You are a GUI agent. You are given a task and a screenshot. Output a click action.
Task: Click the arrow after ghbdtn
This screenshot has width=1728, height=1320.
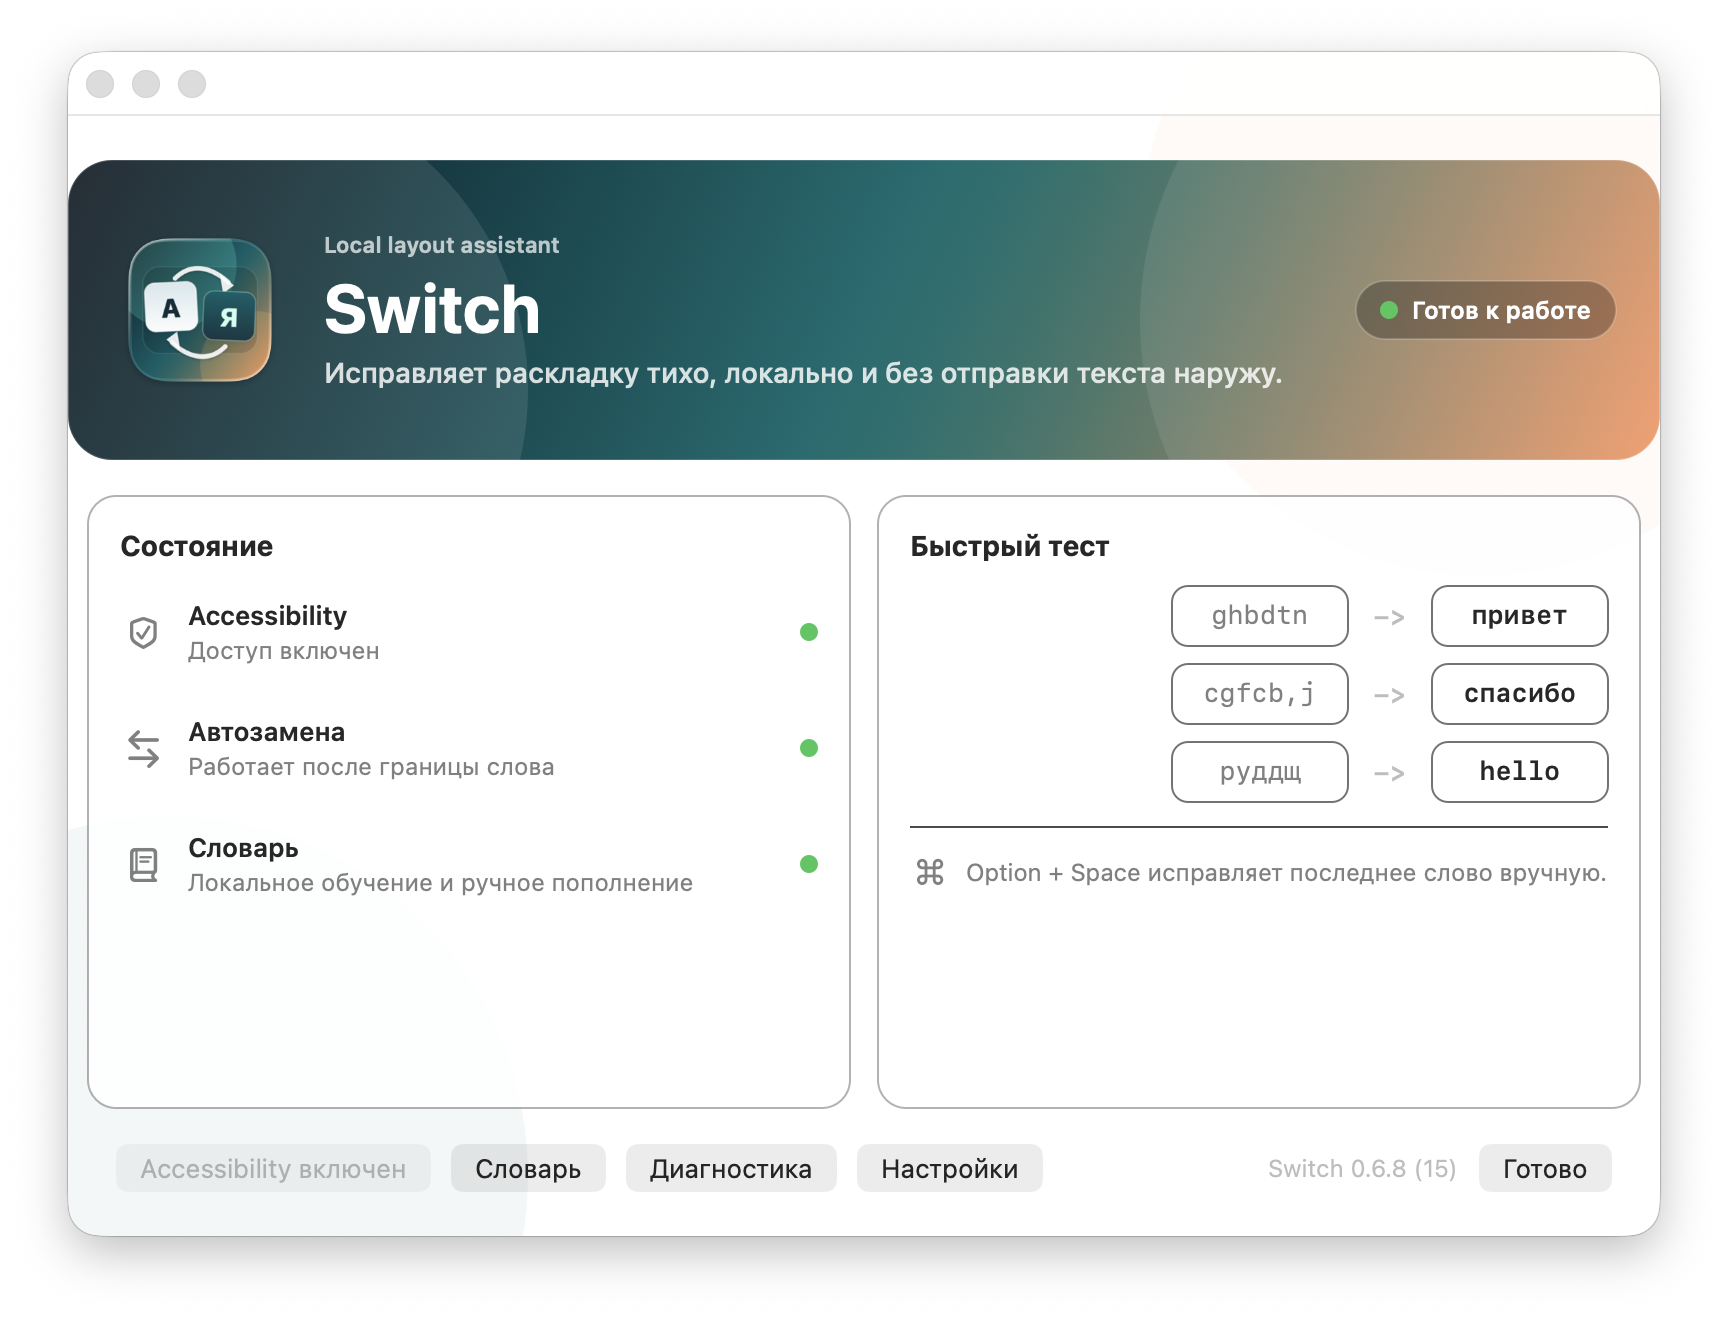point(1390,618)
